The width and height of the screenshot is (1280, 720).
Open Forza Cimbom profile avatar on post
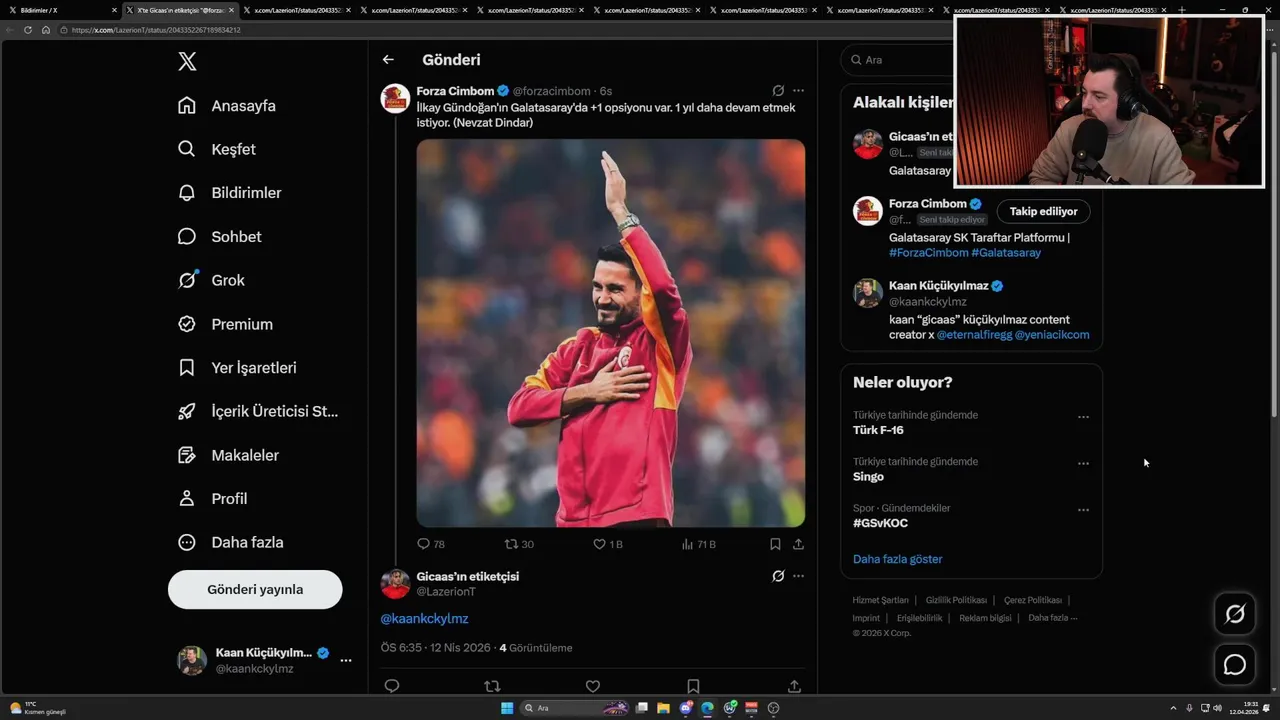396,98
